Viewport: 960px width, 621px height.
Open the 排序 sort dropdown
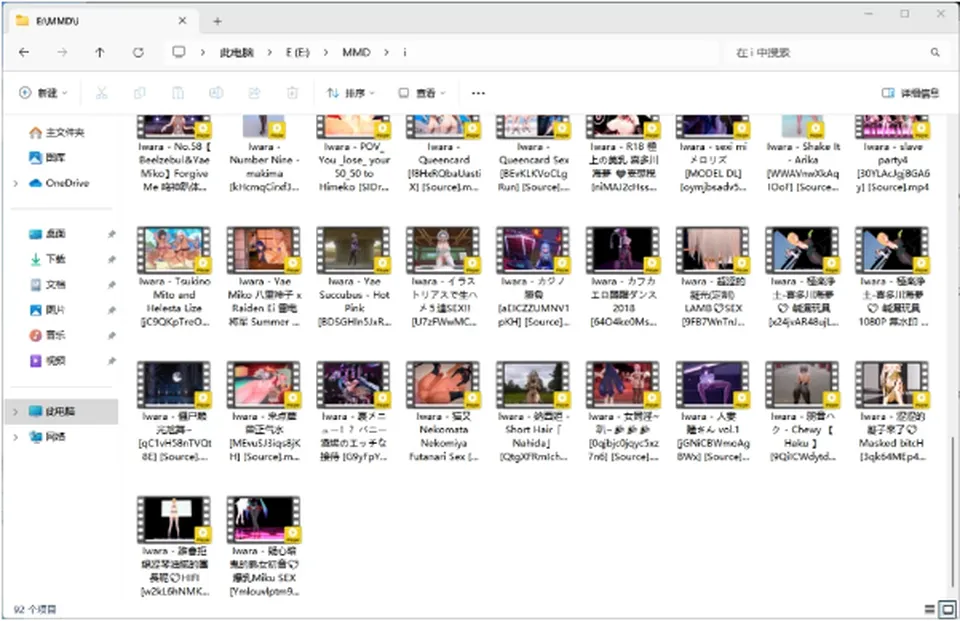(x=350, y=93)
